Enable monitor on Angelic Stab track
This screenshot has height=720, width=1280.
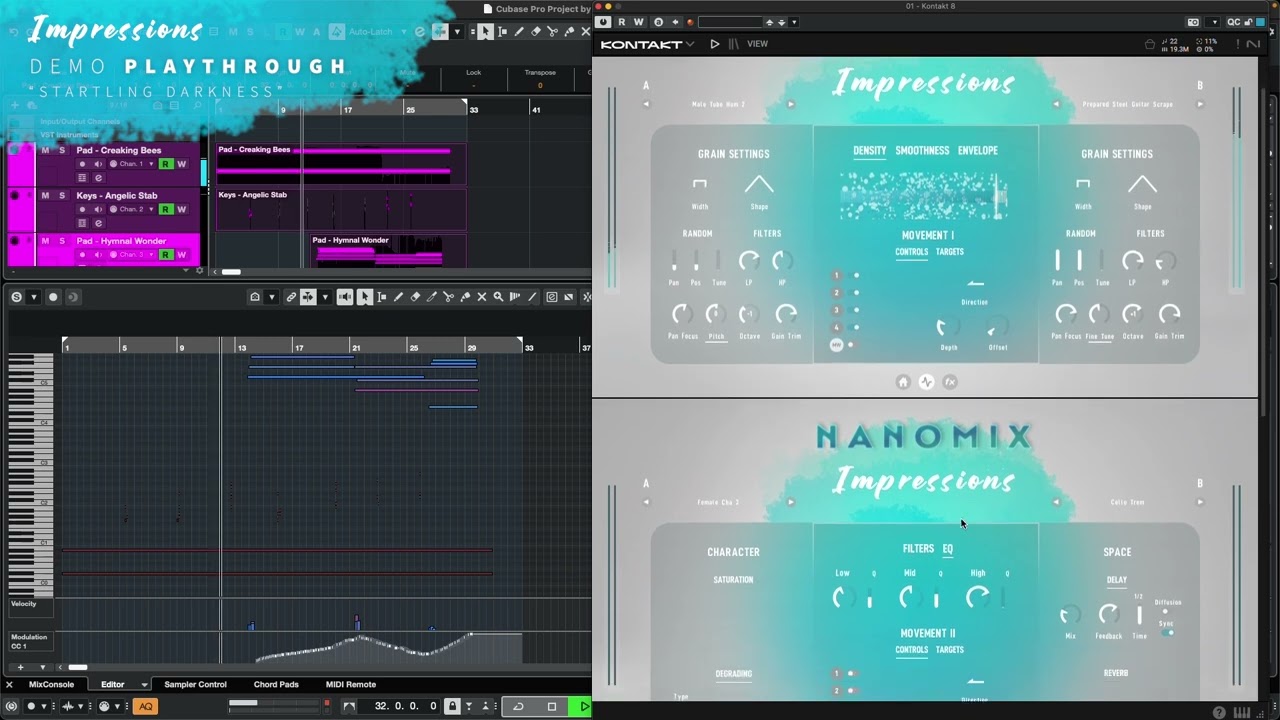pyautogui.click(x=98, y=209)
